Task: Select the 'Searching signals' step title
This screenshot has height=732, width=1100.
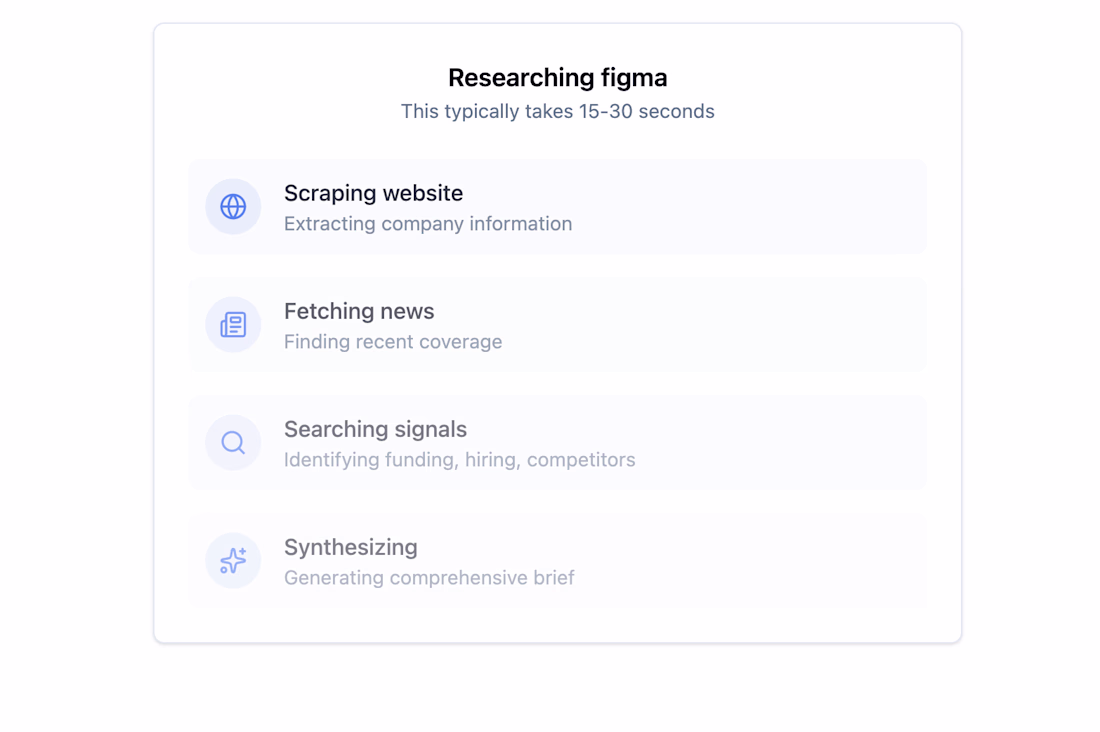Action: (x=375, y=429)
